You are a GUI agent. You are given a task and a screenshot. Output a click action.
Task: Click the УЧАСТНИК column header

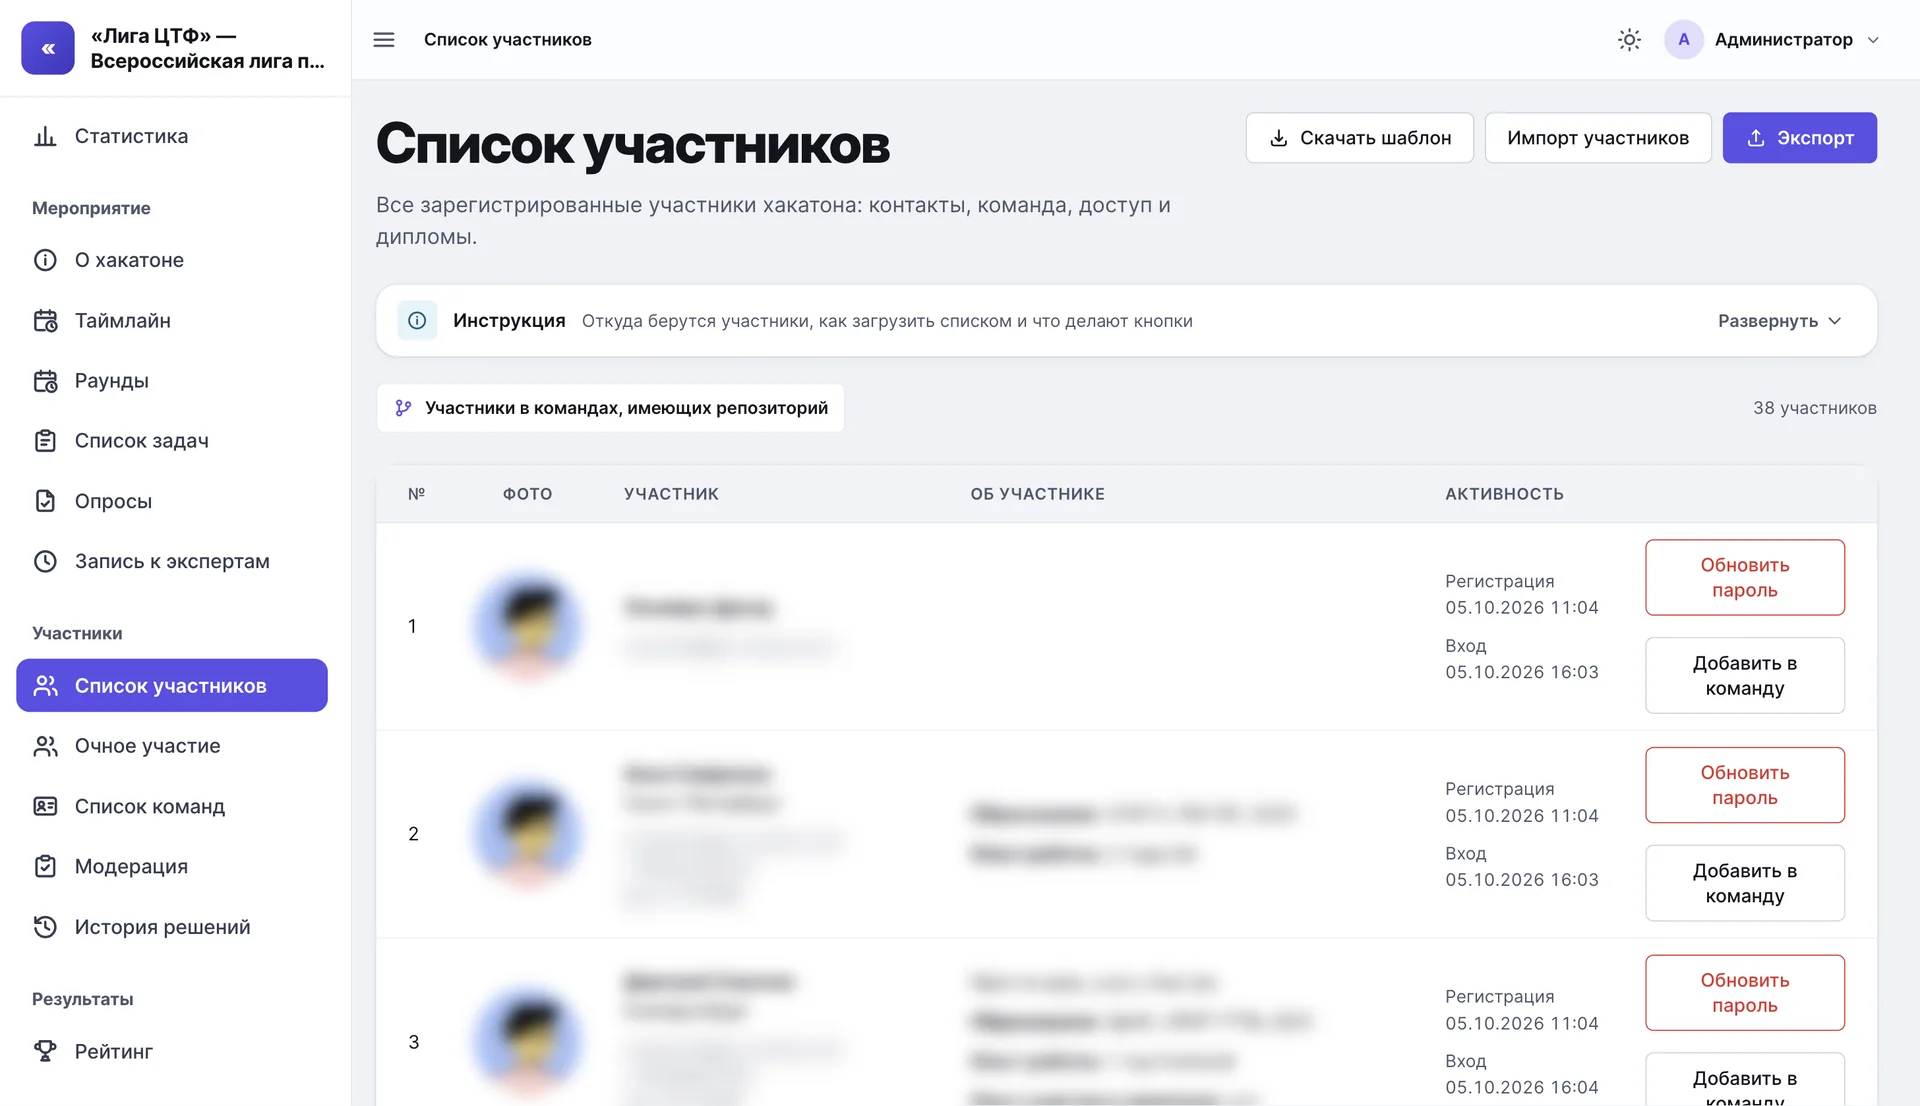pyautogui.click(x=671, y=494)
